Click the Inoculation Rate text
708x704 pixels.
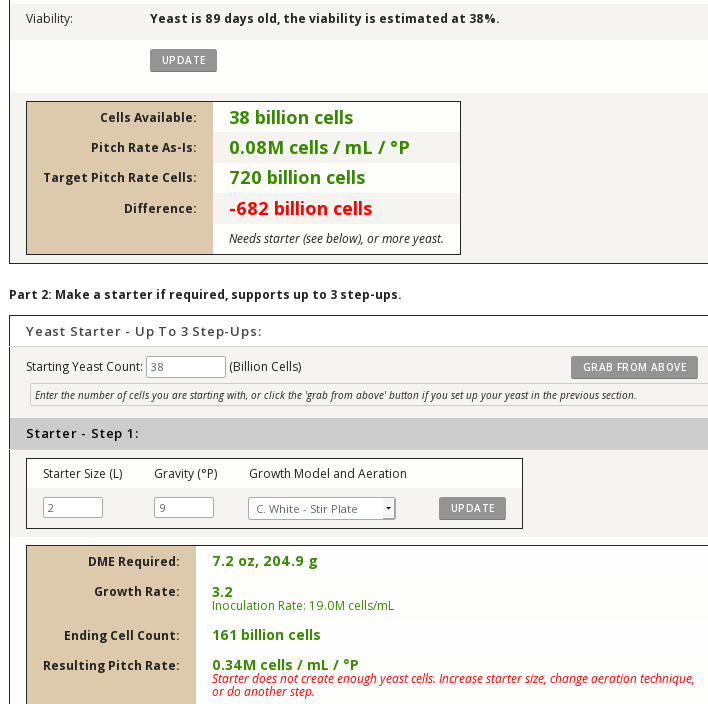[x=302, y=605]
